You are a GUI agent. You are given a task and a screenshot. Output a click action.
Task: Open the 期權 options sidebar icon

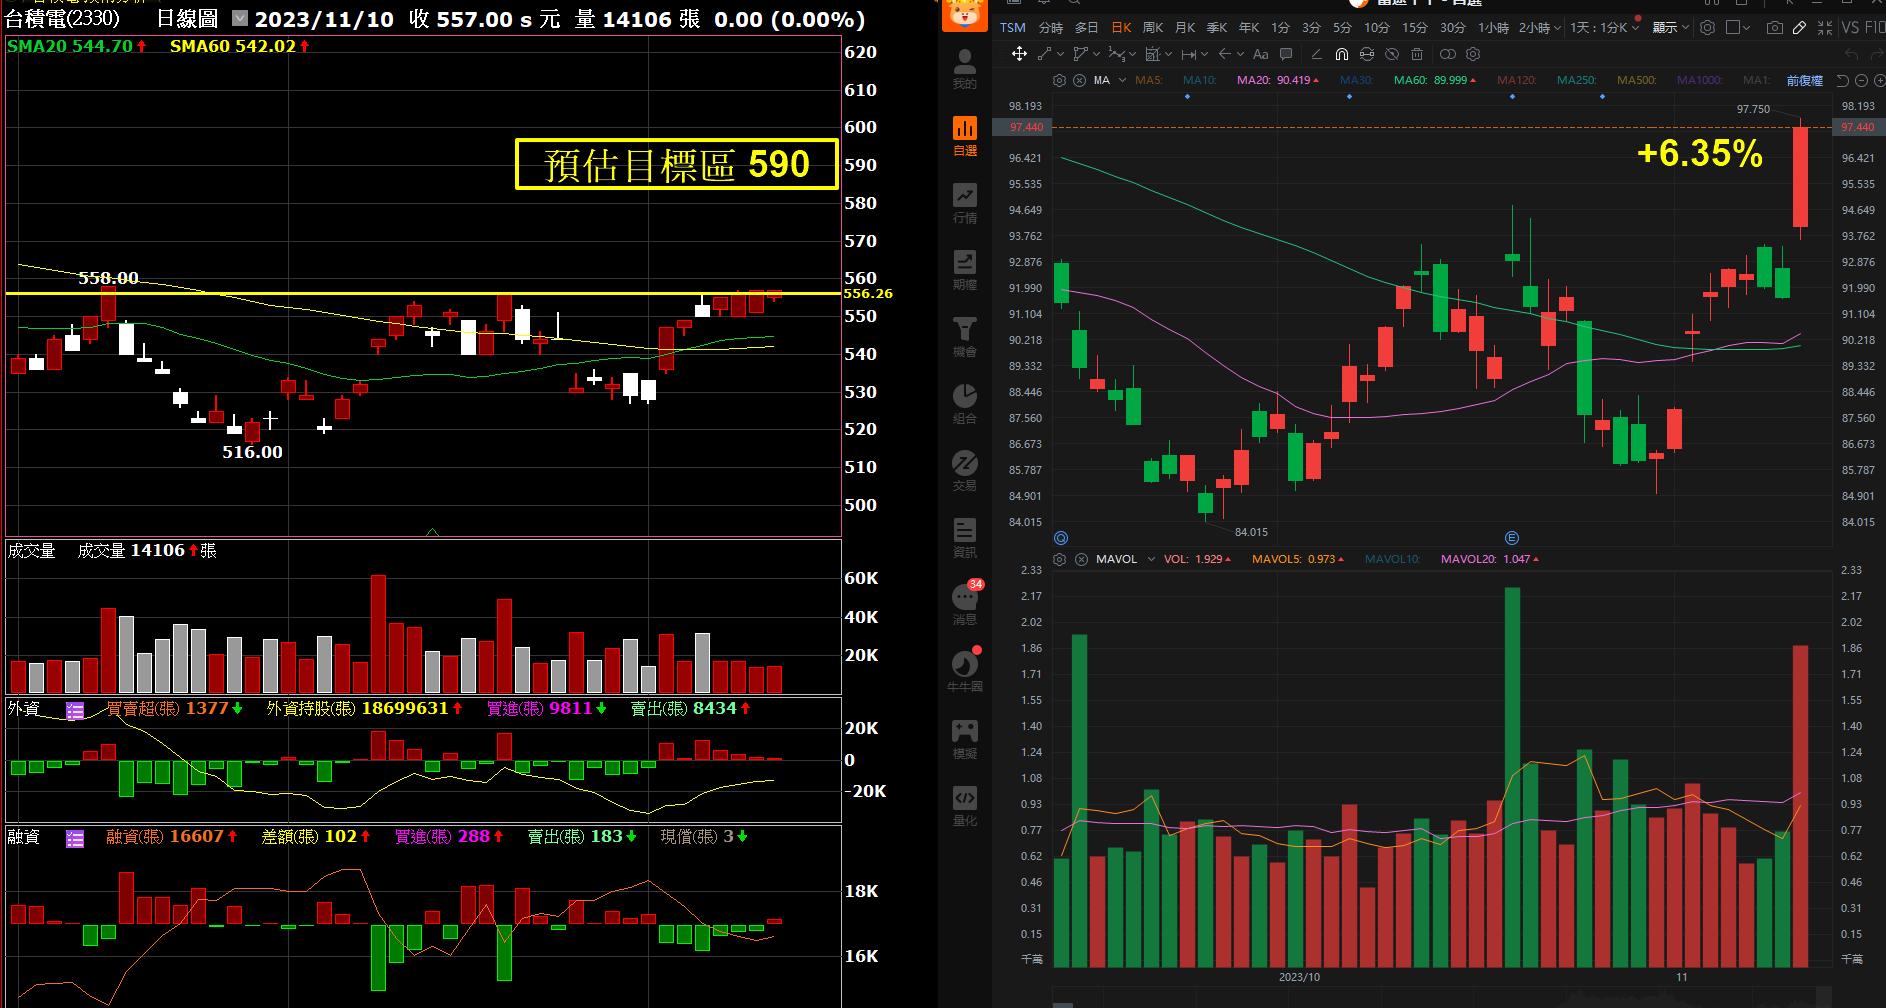click(x=965, y=270)
